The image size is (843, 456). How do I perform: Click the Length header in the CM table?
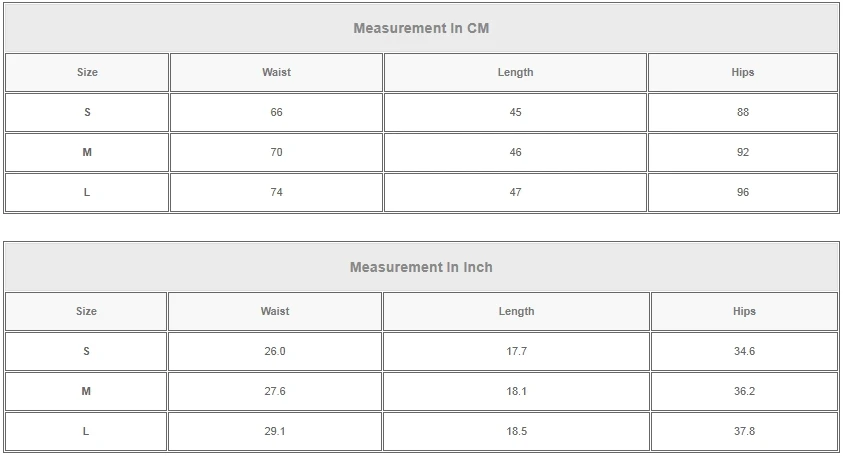(515, 72)
